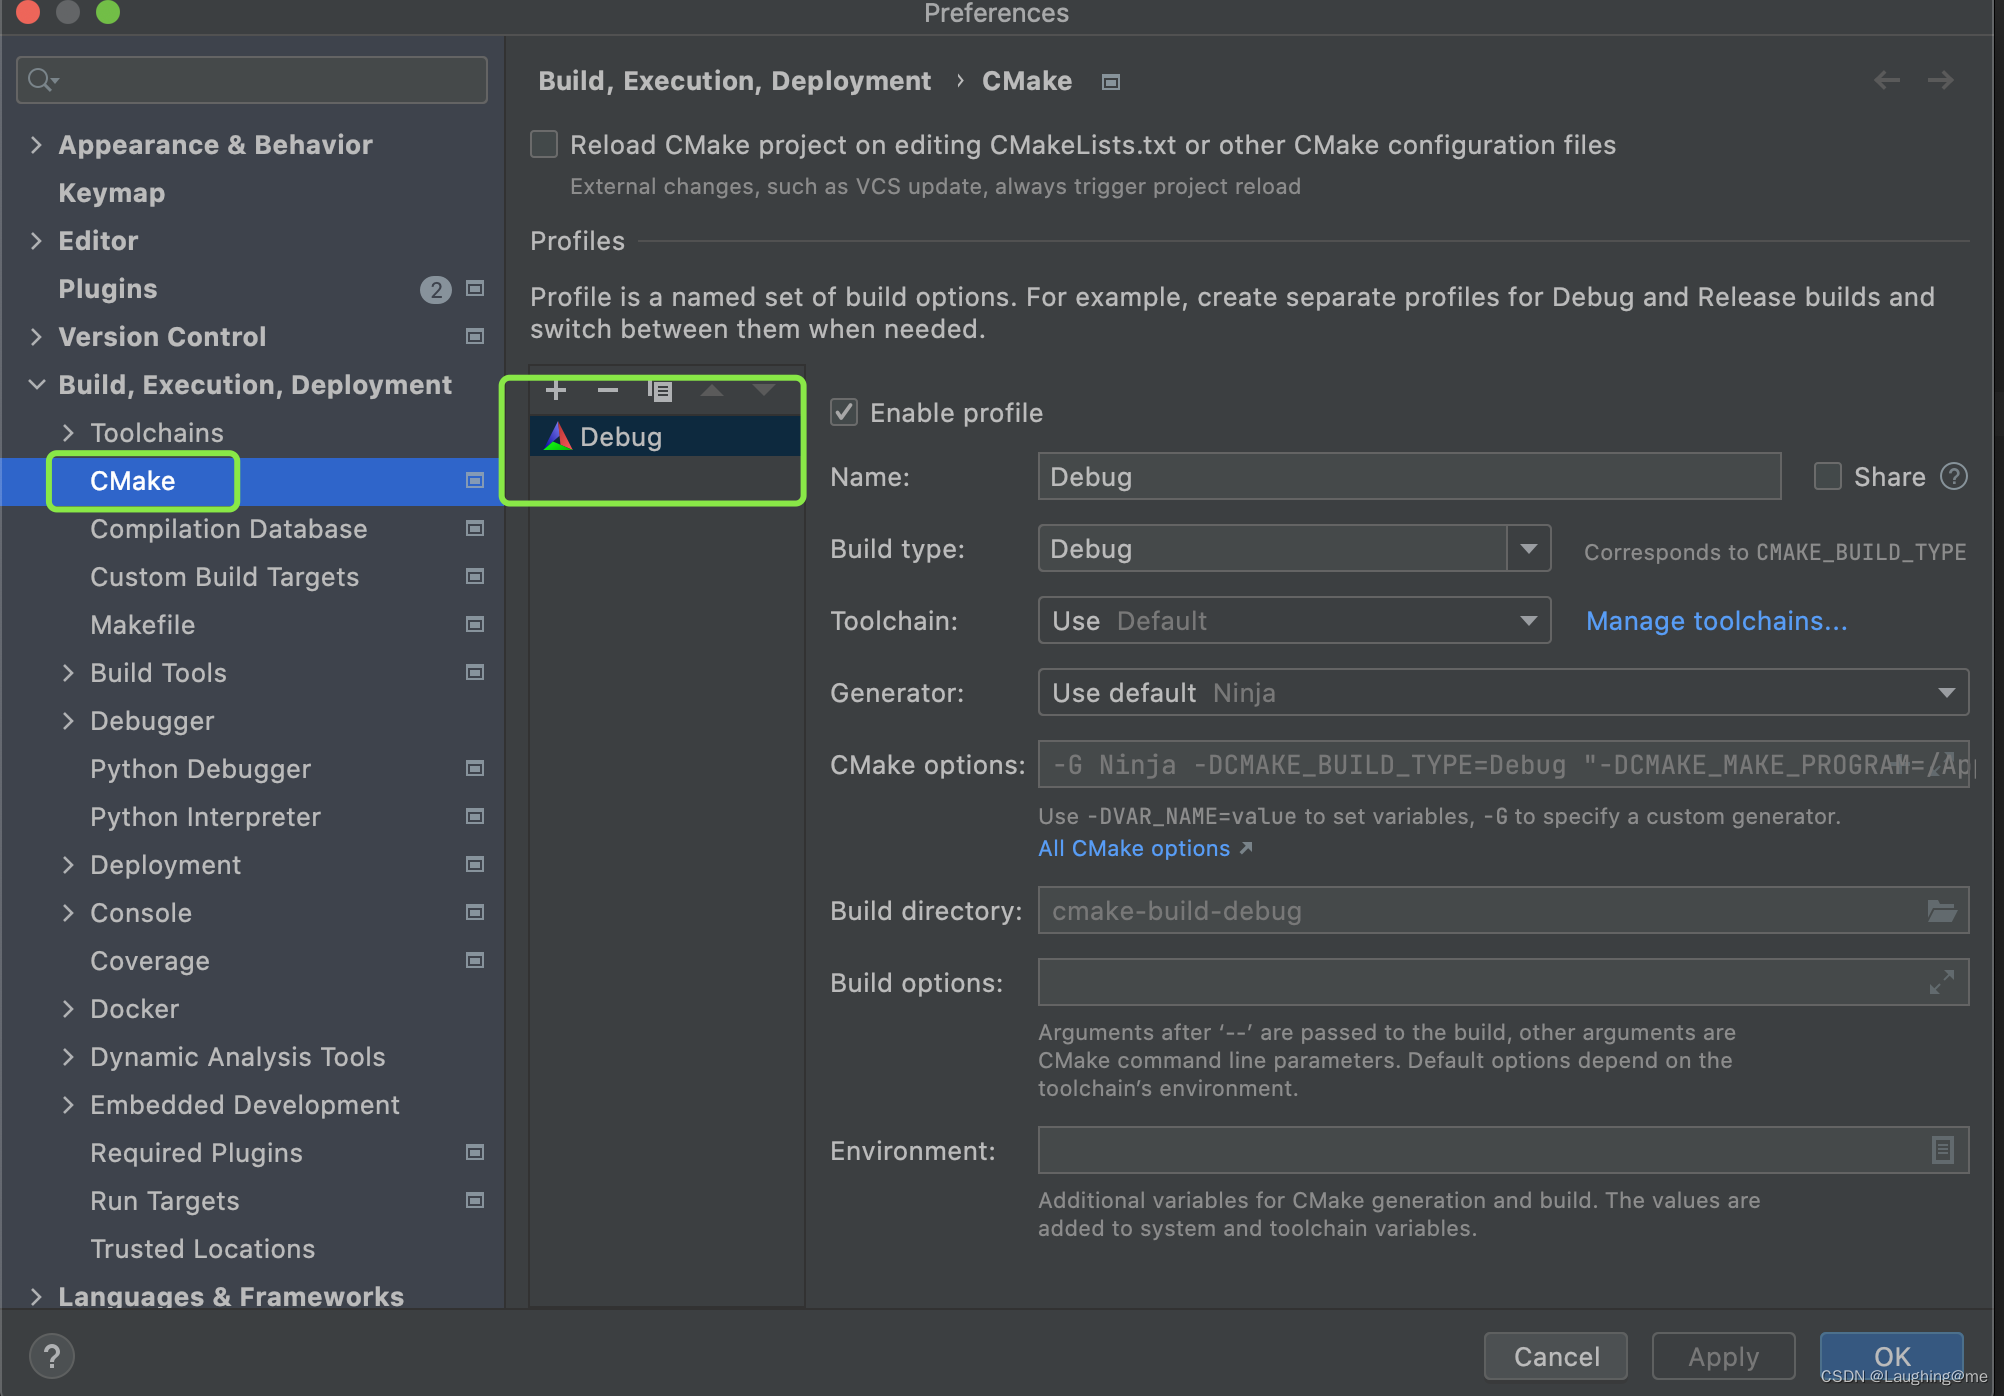
Task: Open the build directory folder browser
Action: point(1941,910)
